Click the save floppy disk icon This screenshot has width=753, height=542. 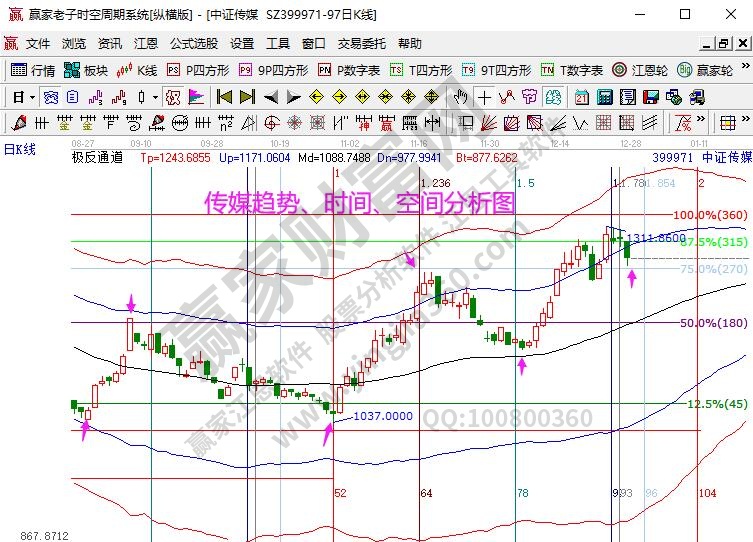[652, 97]
